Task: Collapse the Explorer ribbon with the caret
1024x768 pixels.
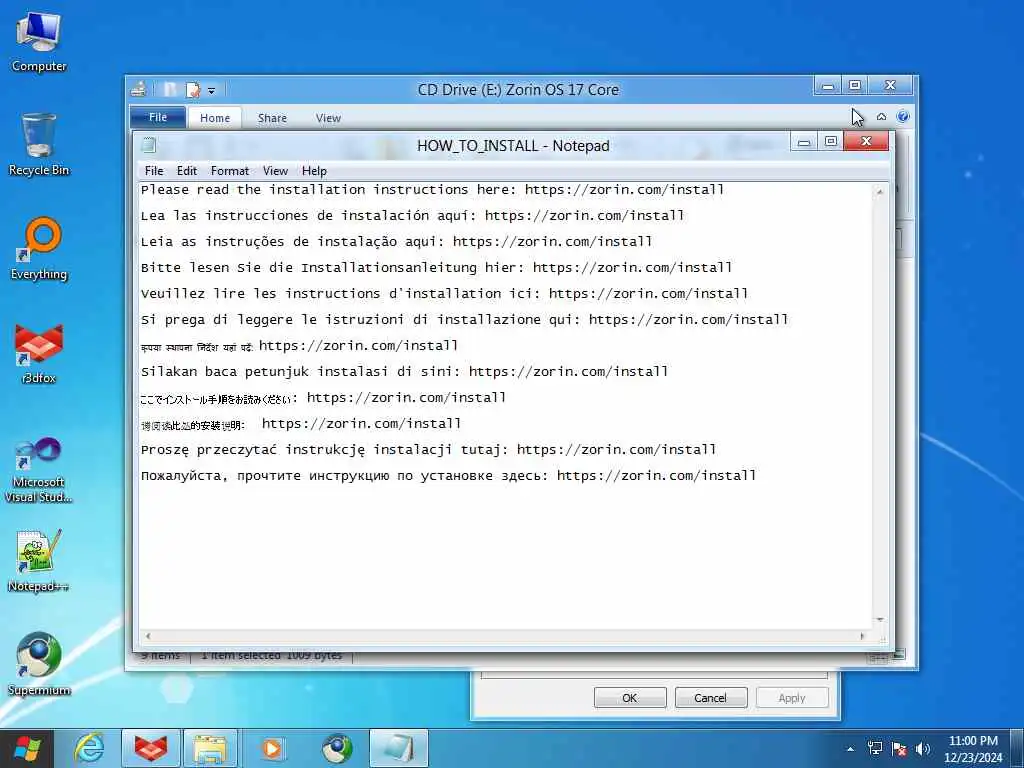Action: point(881,117)
